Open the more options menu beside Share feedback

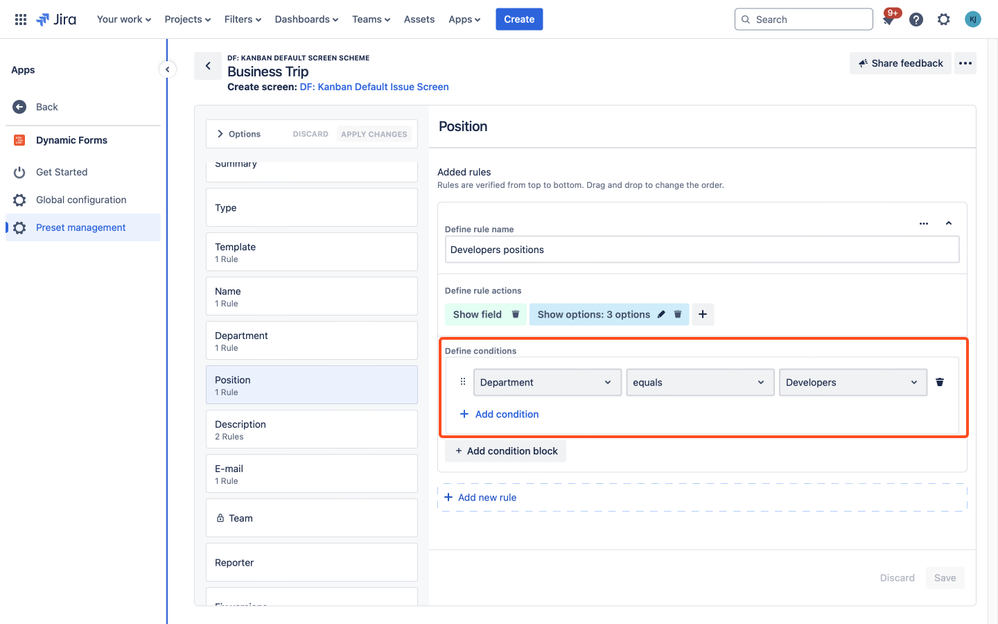click(x=966, y=63)
